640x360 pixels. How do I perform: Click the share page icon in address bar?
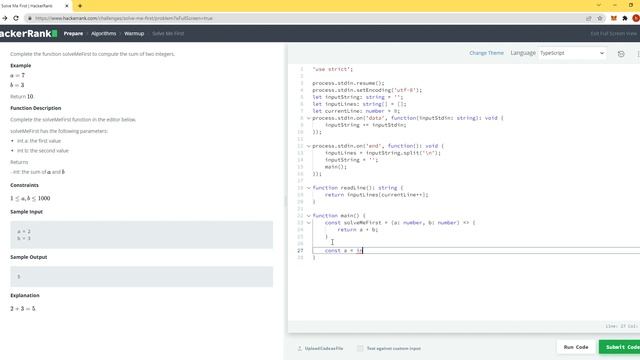[x=589, y=18]
